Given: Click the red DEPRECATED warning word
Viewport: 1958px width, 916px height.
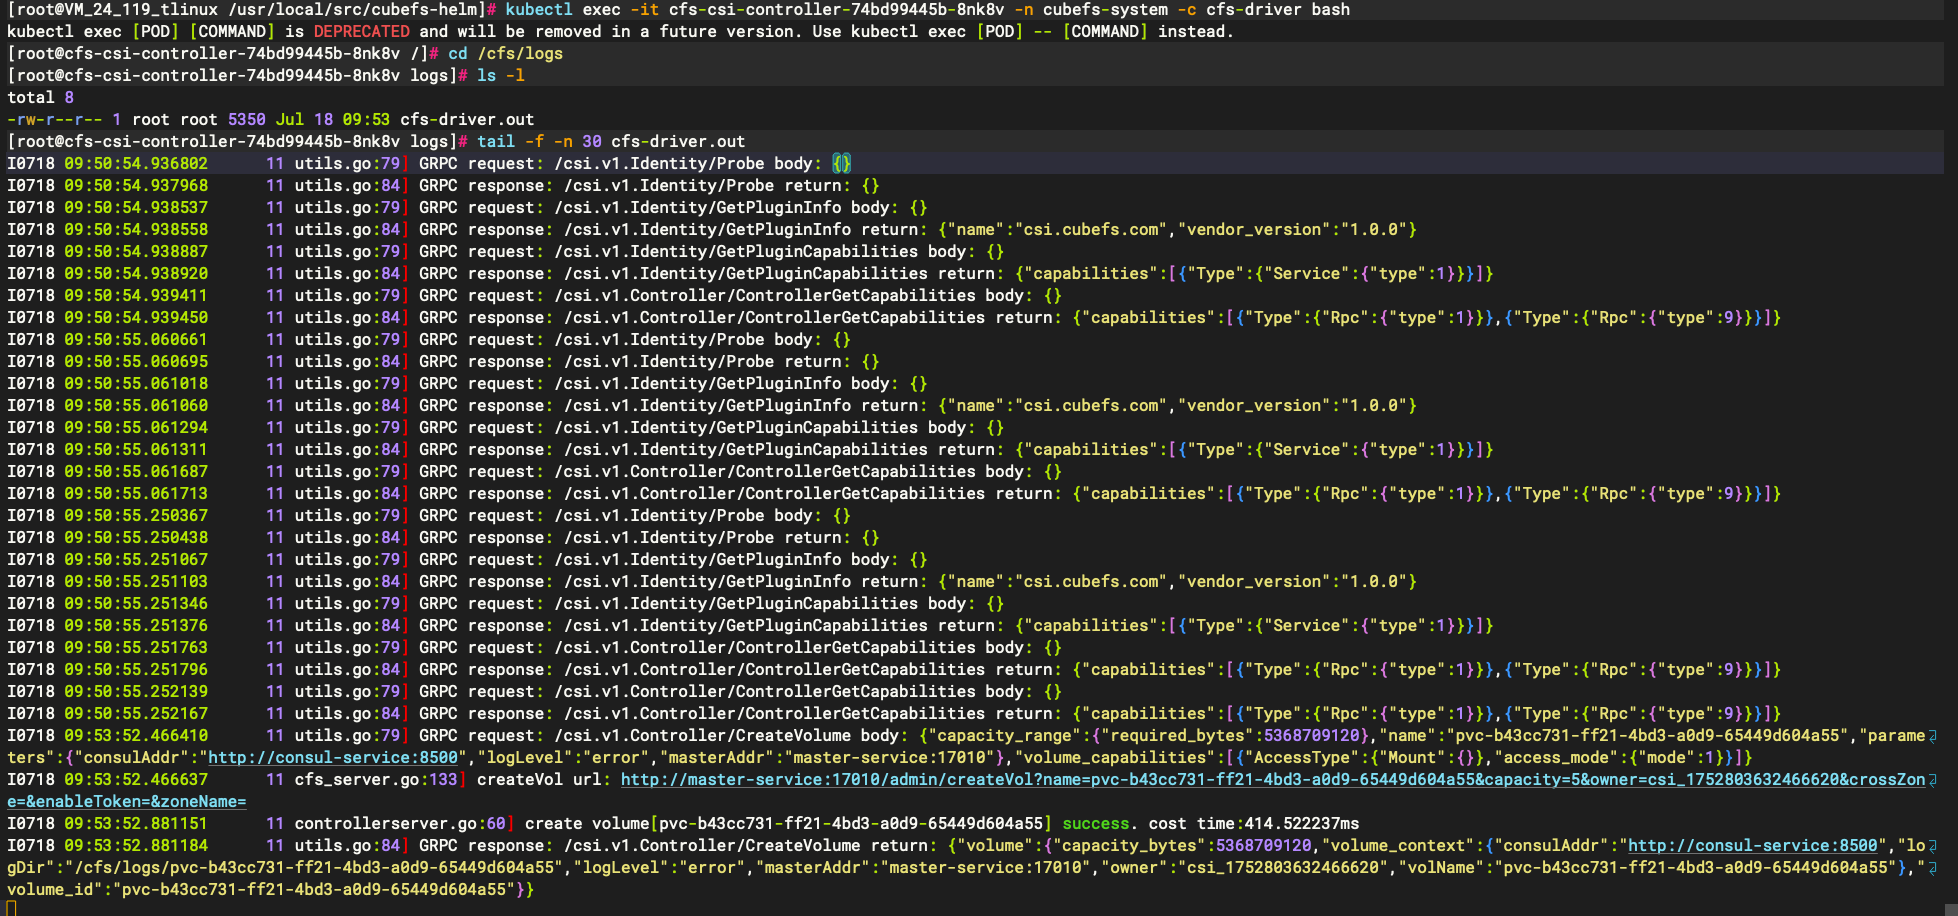Looking at the screenshot, I should pyautogui.click(x=362, y=31).
